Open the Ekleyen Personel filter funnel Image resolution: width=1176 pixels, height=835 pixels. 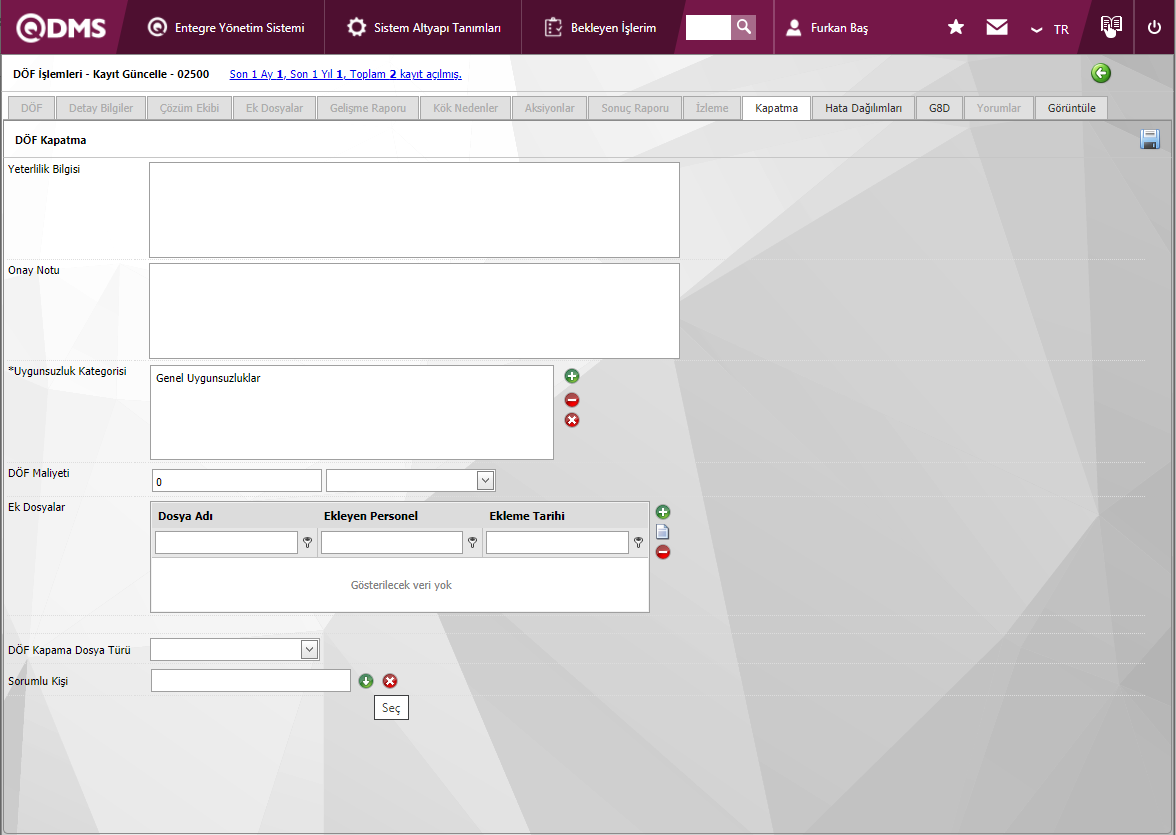pos(472,542)
